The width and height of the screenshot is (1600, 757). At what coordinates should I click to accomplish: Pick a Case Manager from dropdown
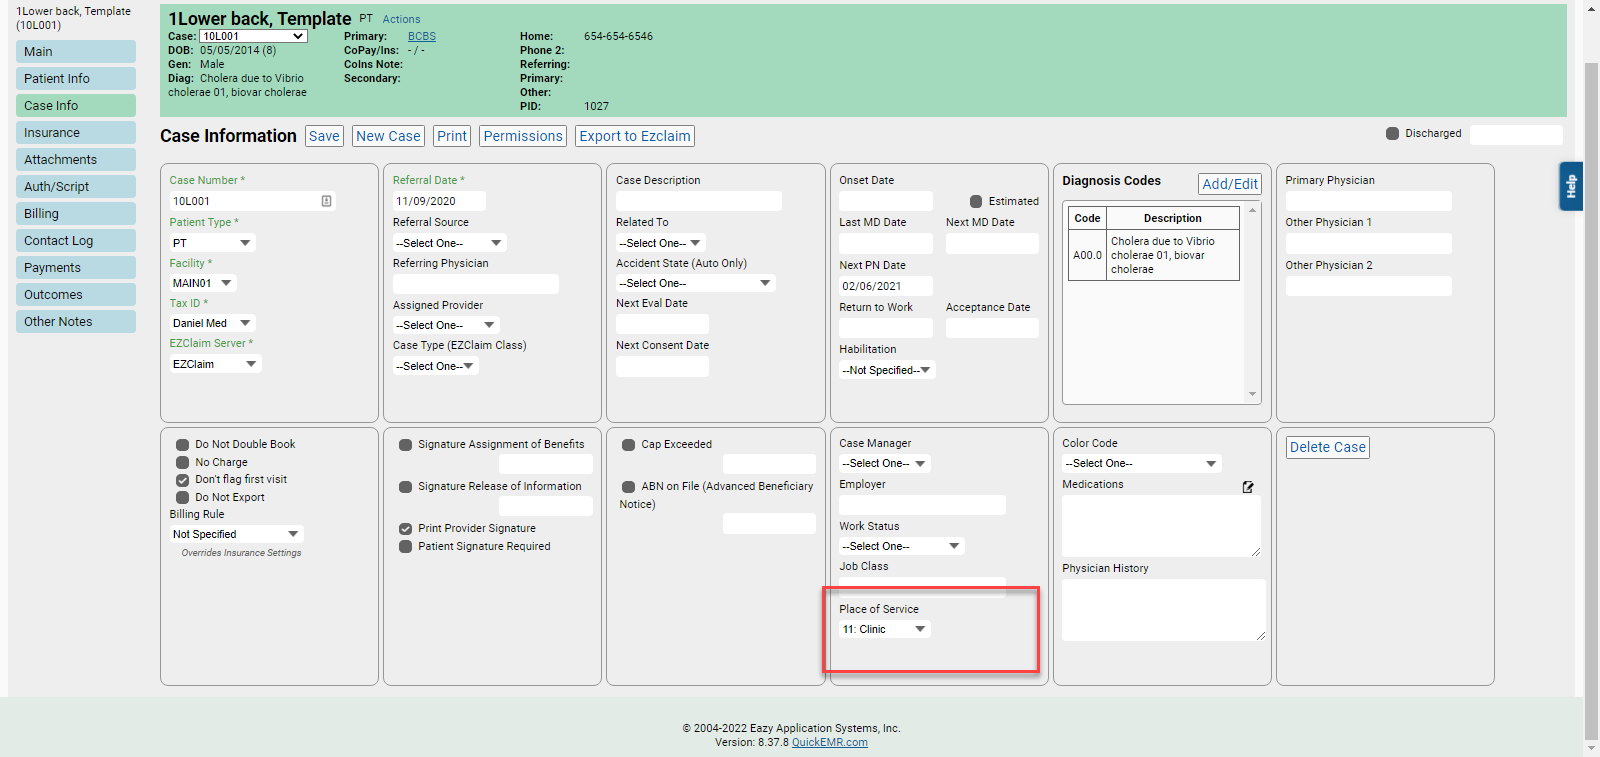pos(885,463)
